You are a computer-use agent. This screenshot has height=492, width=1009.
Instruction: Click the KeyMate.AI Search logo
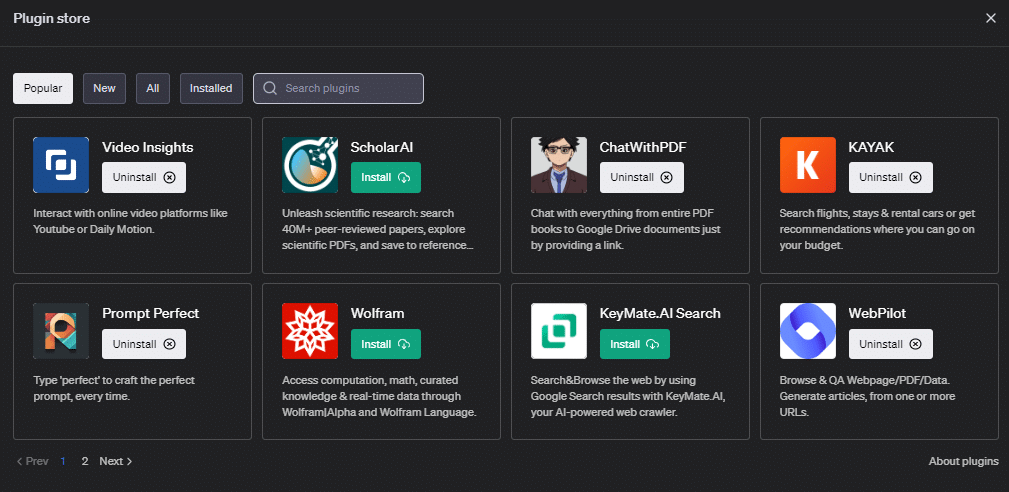(559, 331)
